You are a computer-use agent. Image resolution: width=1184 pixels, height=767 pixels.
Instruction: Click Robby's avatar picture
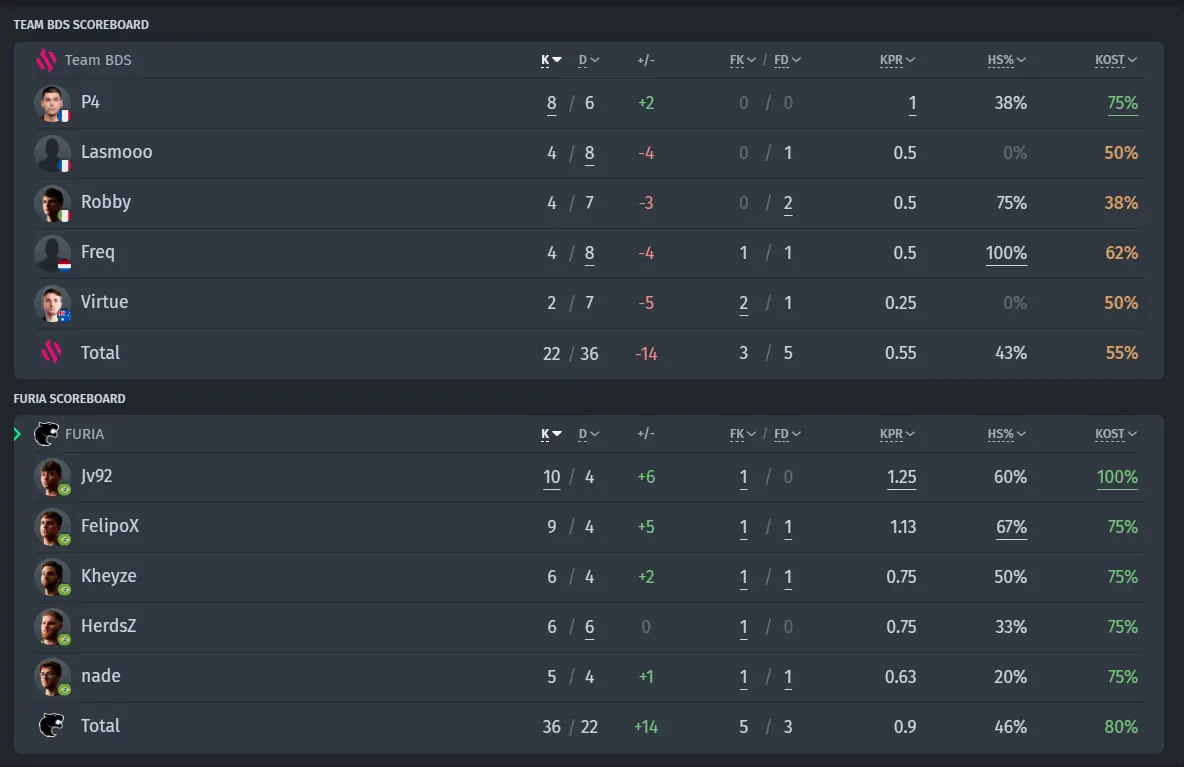(x=52, y=203)
